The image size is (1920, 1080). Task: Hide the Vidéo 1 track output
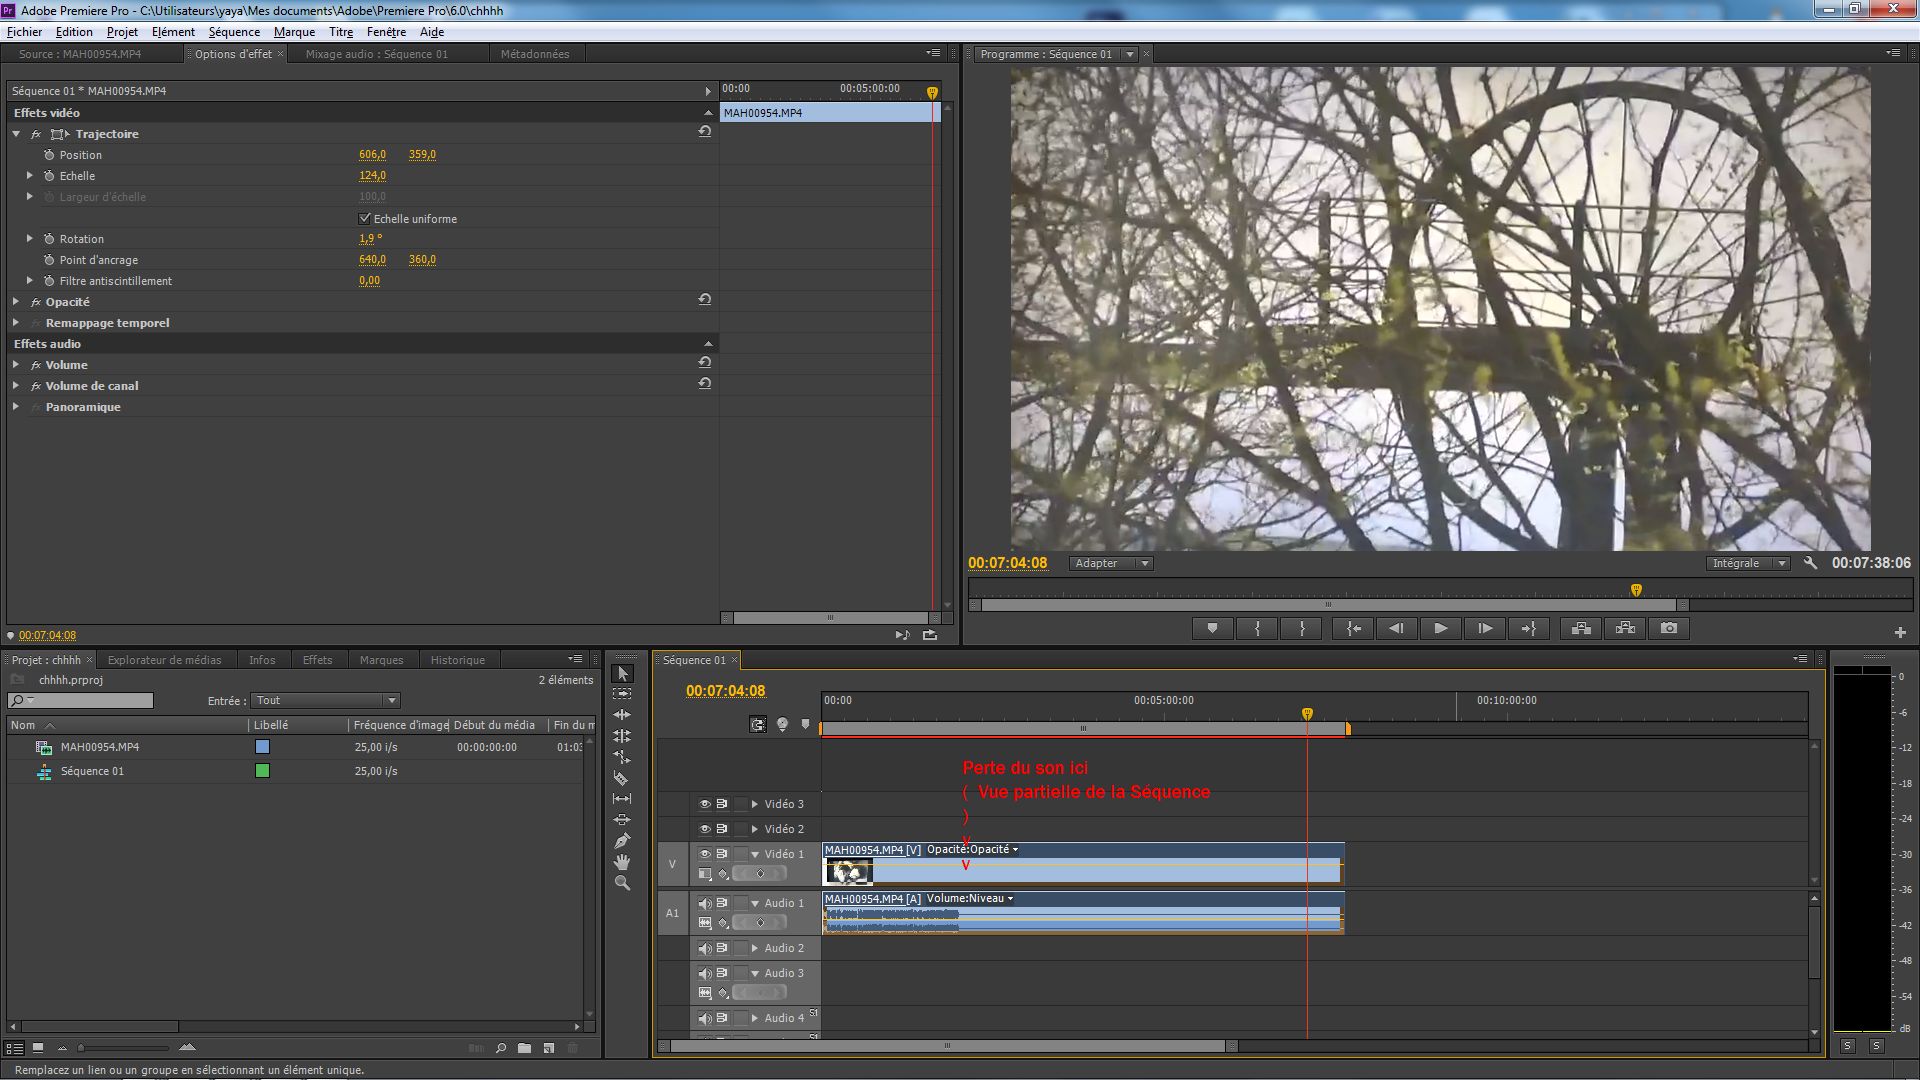pos(704,854)
